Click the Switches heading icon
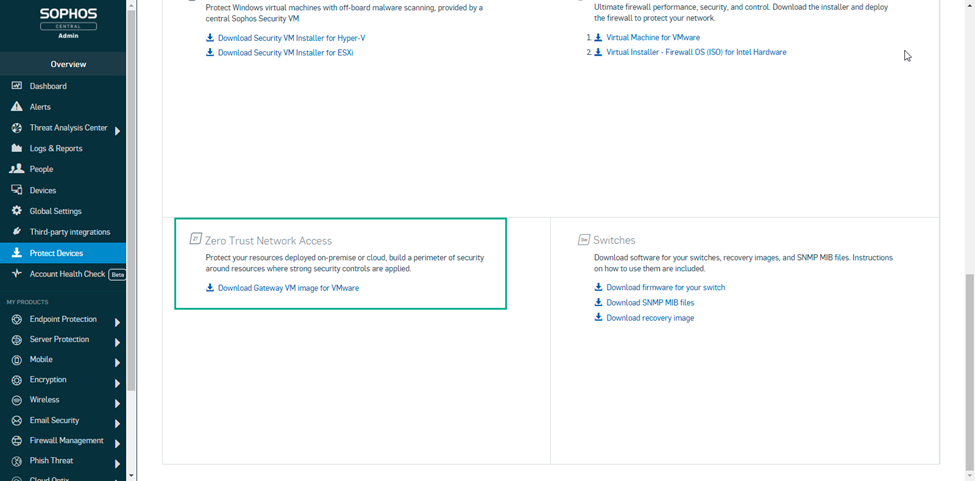Viewport: 975px width, 481px height. 583,240
